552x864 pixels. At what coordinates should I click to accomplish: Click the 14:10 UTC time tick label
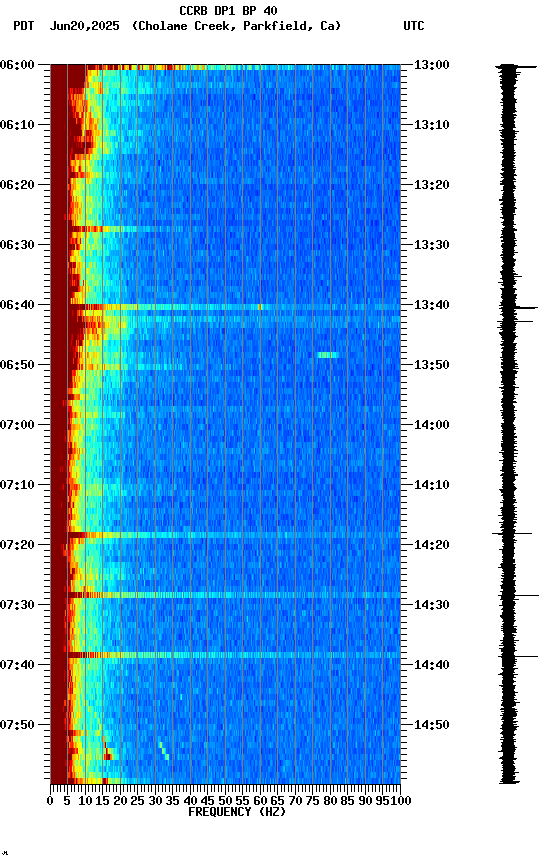tap(432, 485)
